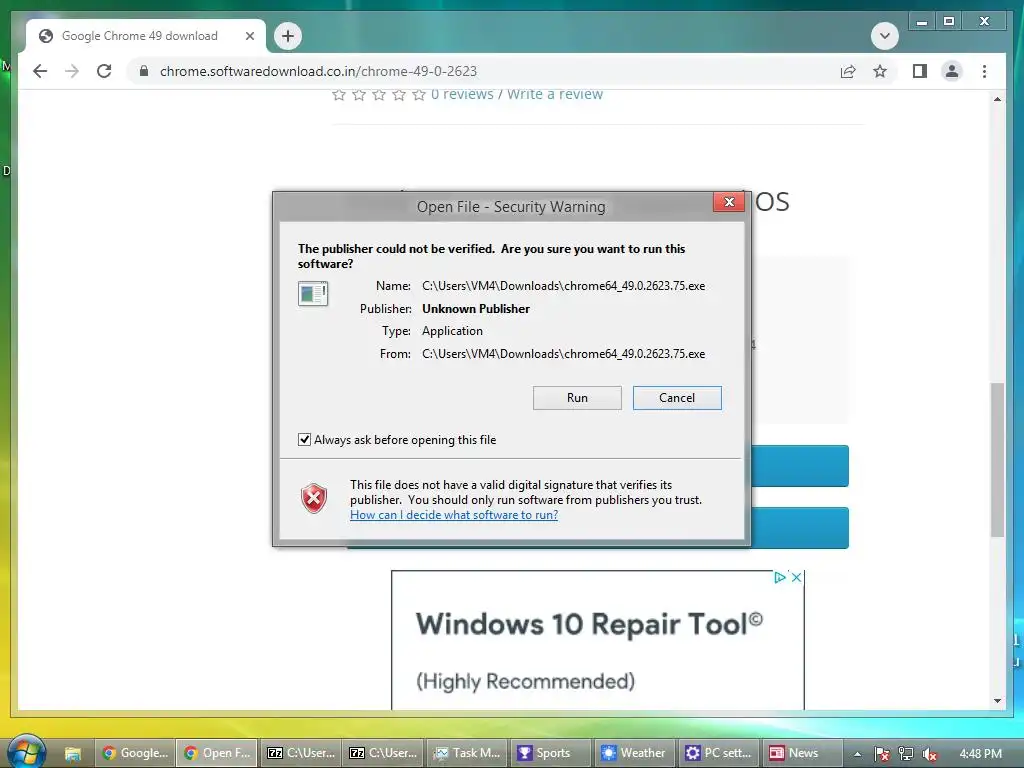The height and width of the screenshot is (768, 1024).
Task: Click the first rating star
Action: [338, 95]
